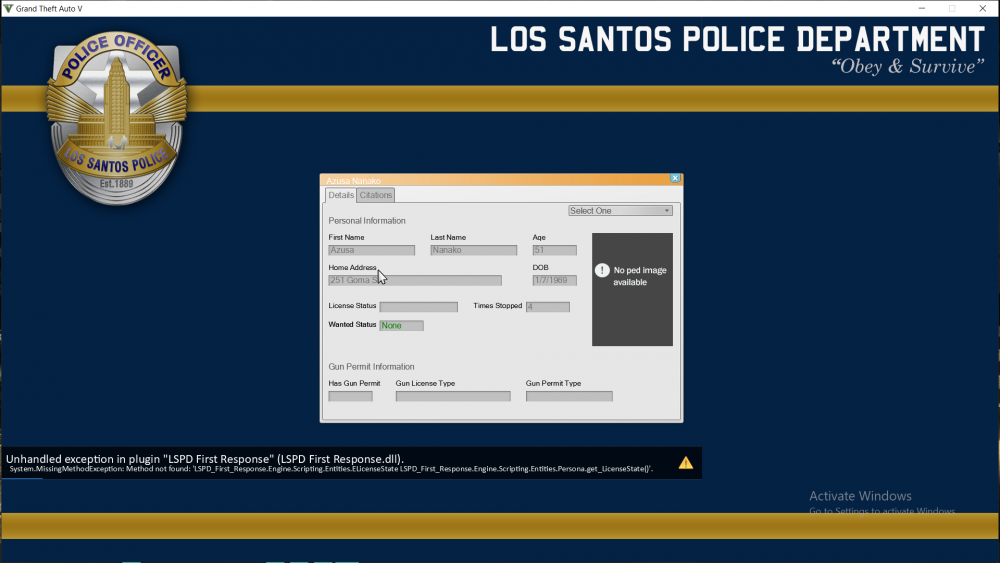The image size is (1000, 563).
Task: Close the Azusa Nanako ped window
Action: coord(675,179)
